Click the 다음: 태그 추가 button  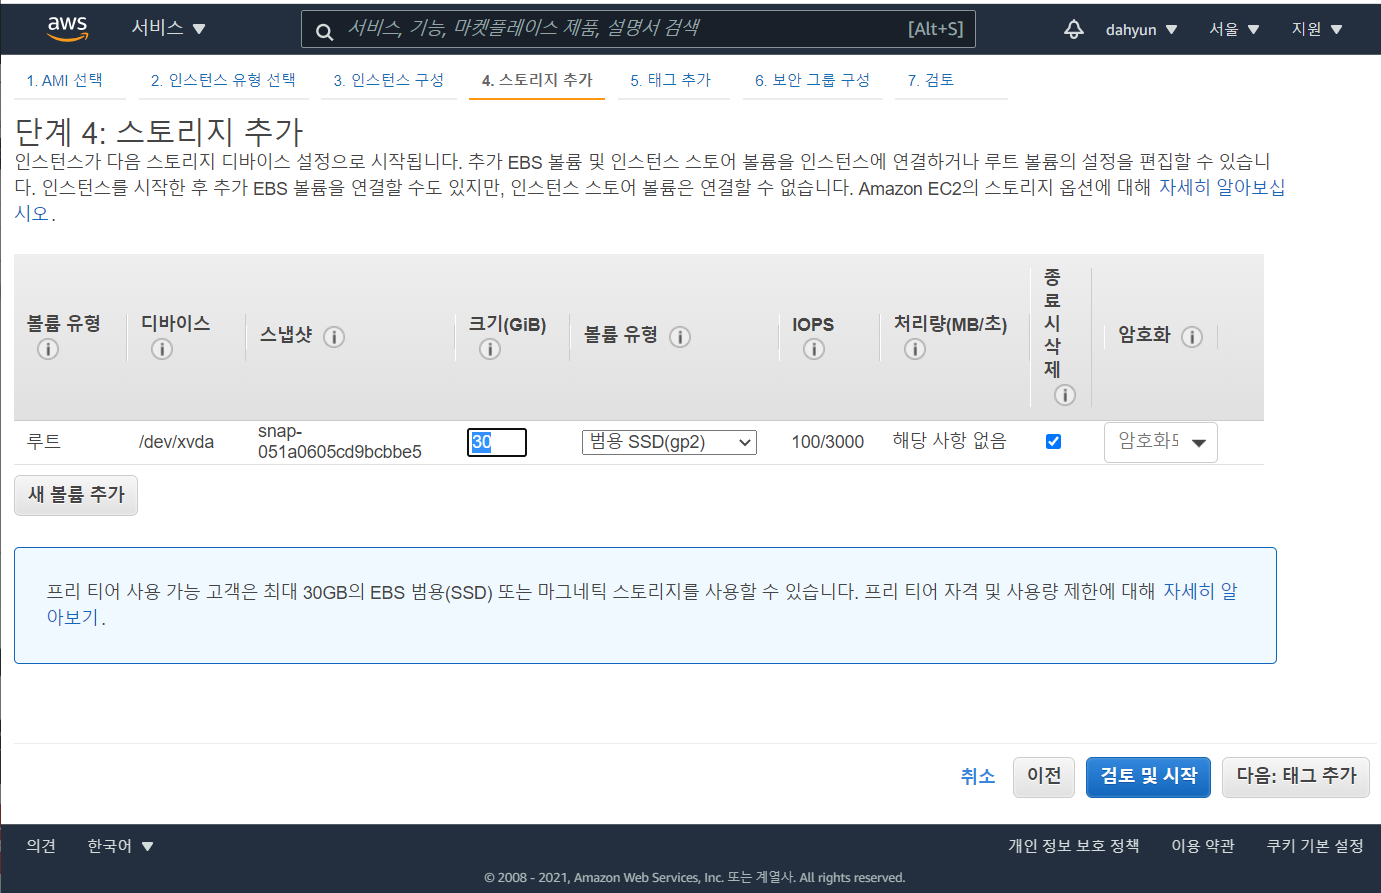coord(1296,777)
